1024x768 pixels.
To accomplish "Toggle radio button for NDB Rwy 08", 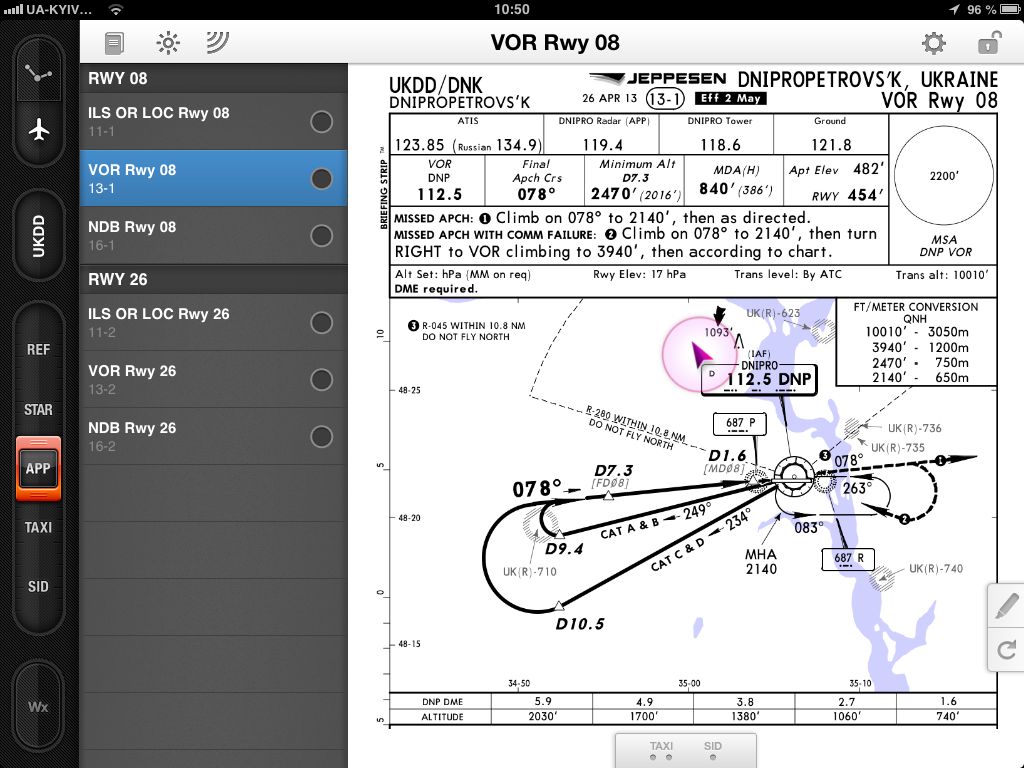I will 321,236.
